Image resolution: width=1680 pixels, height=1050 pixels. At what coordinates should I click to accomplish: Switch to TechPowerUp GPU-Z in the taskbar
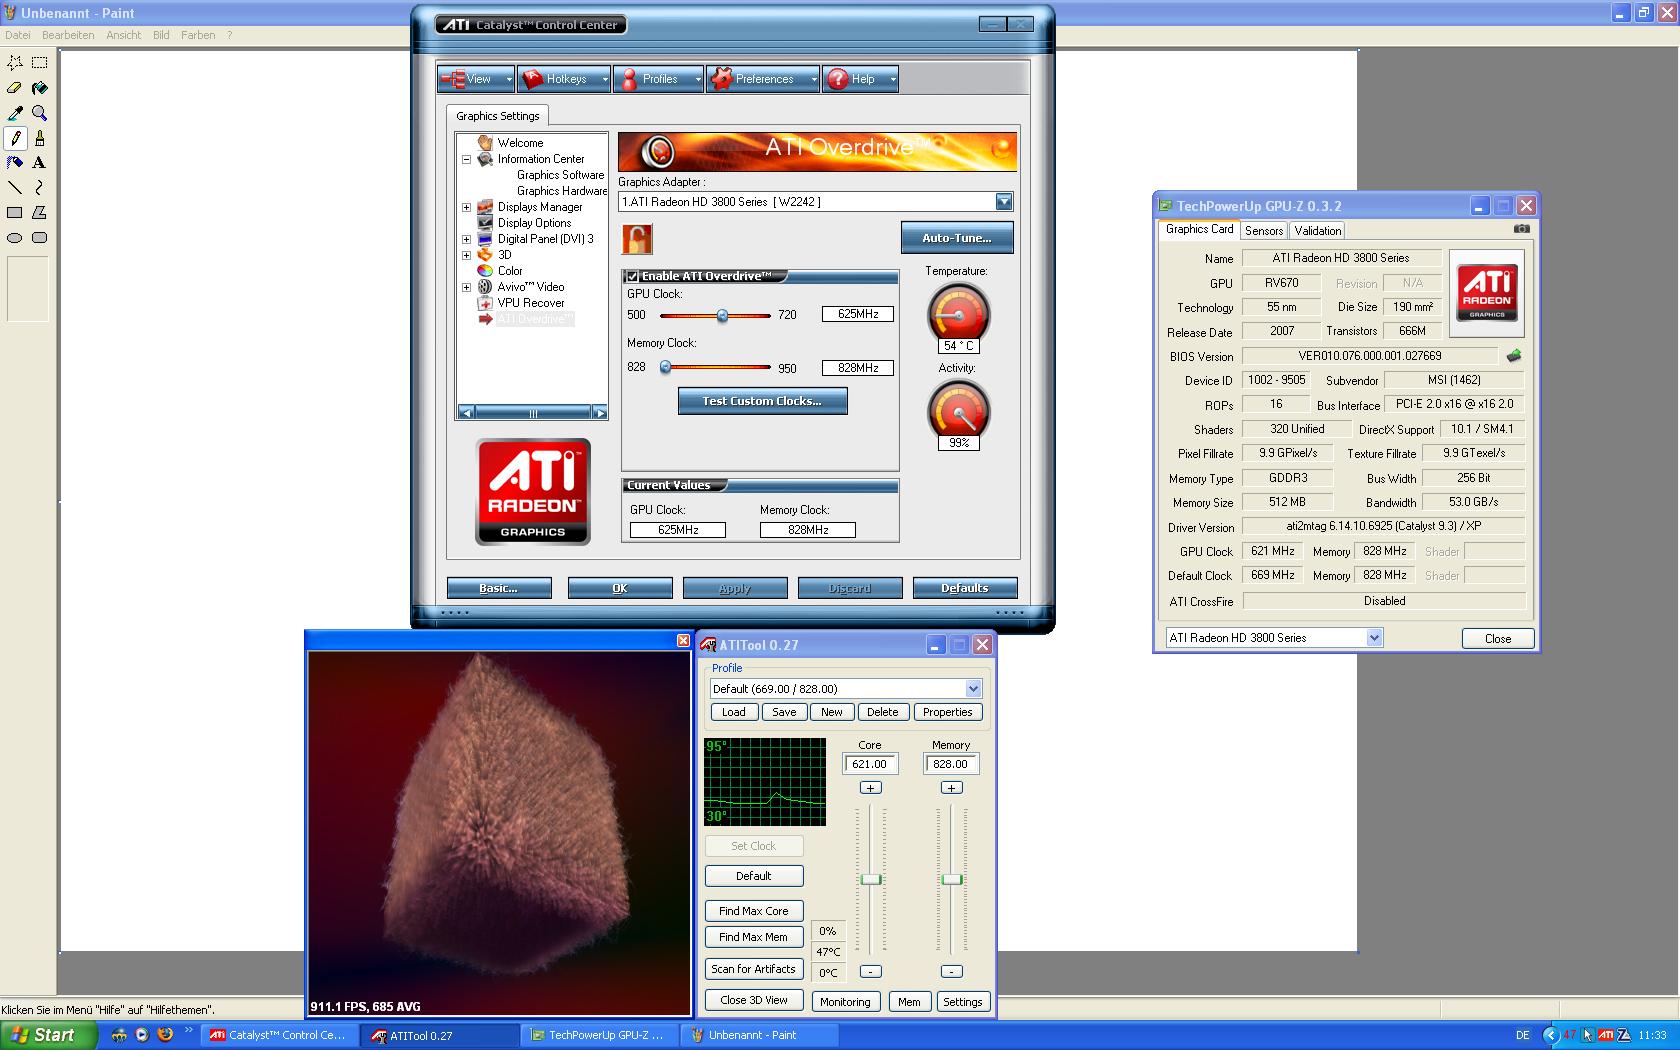pos(600,1035)
